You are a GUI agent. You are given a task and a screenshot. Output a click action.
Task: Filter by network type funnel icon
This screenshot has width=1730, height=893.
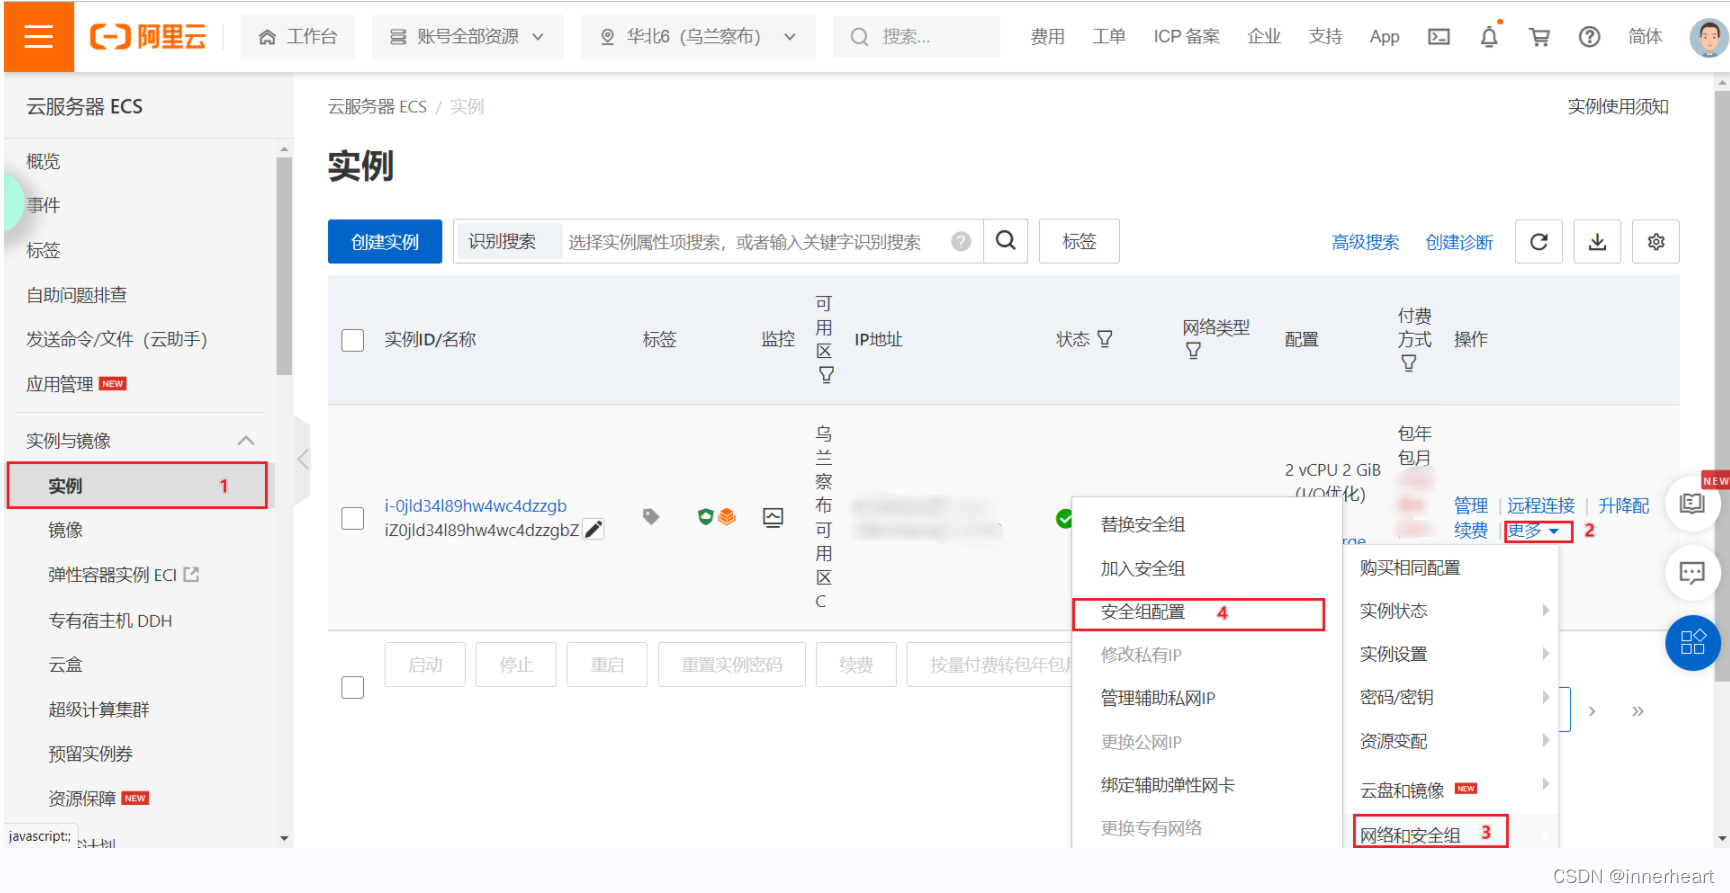click(1193, 351)
